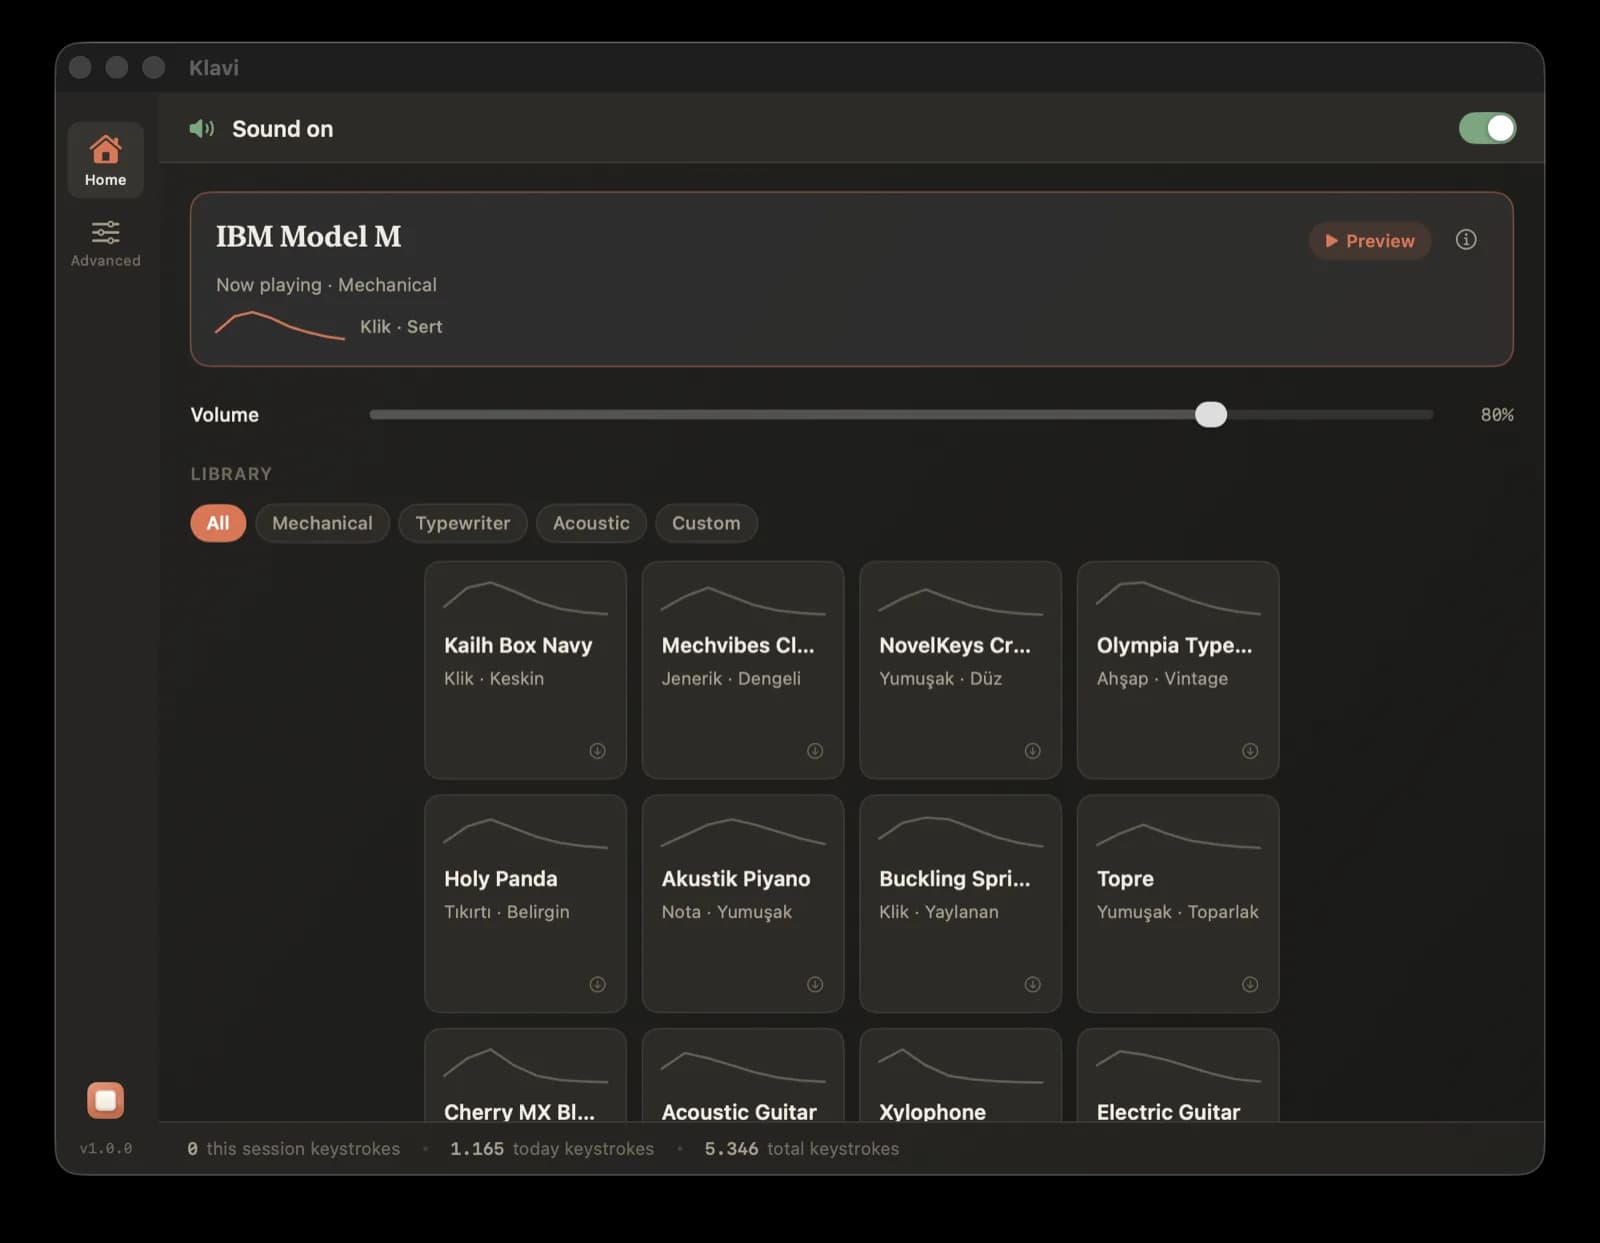The width and height of the screenshot is (1600, 1243).
Task: Filter library by Mechanical
Action: [322, 523]
